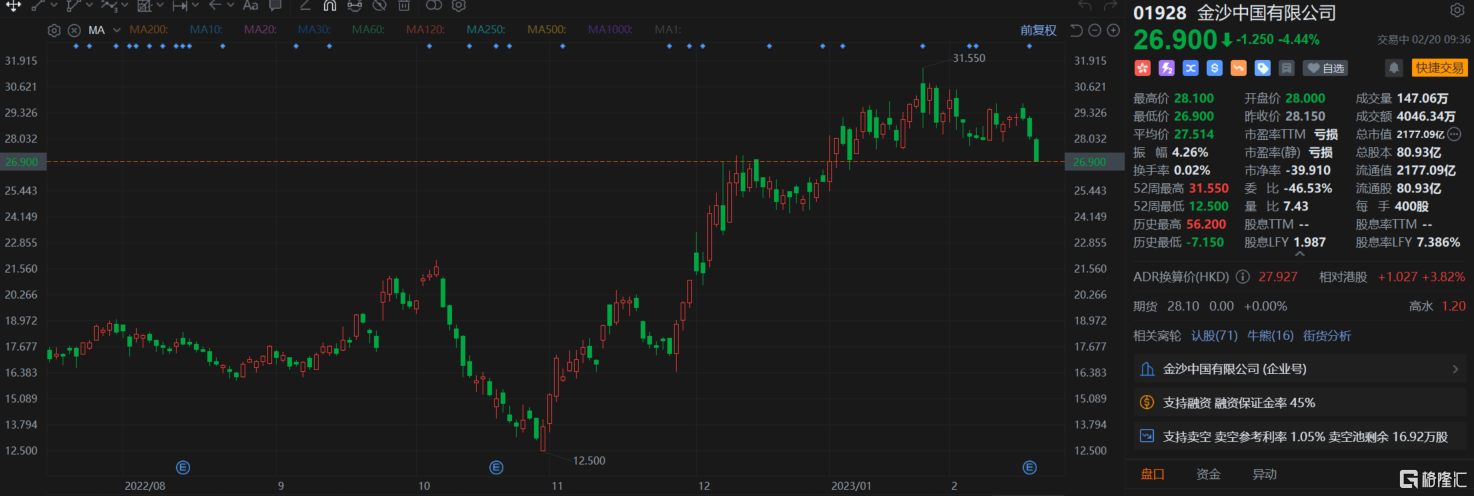Click the MA200 legend label

tap(149, 30)
